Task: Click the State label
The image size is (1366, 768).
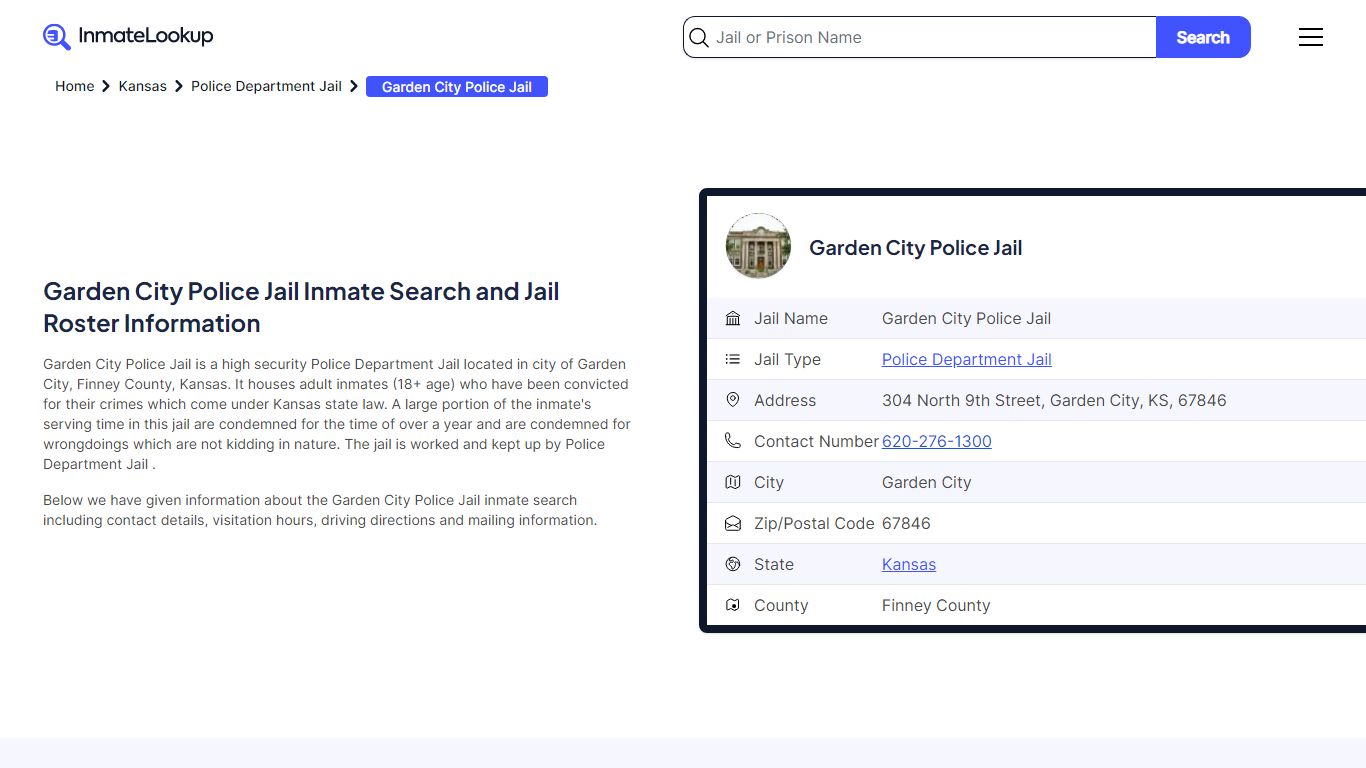Action: coord(774,564)
